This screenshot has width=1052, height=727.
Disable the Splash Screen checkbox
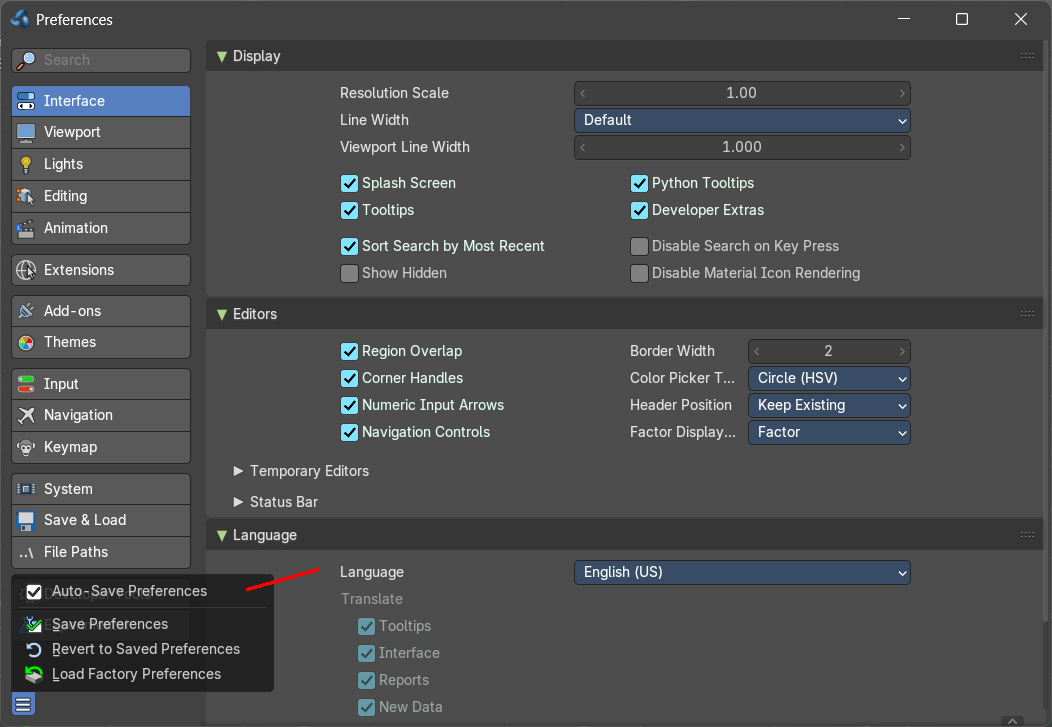click(x=349, y=183)
